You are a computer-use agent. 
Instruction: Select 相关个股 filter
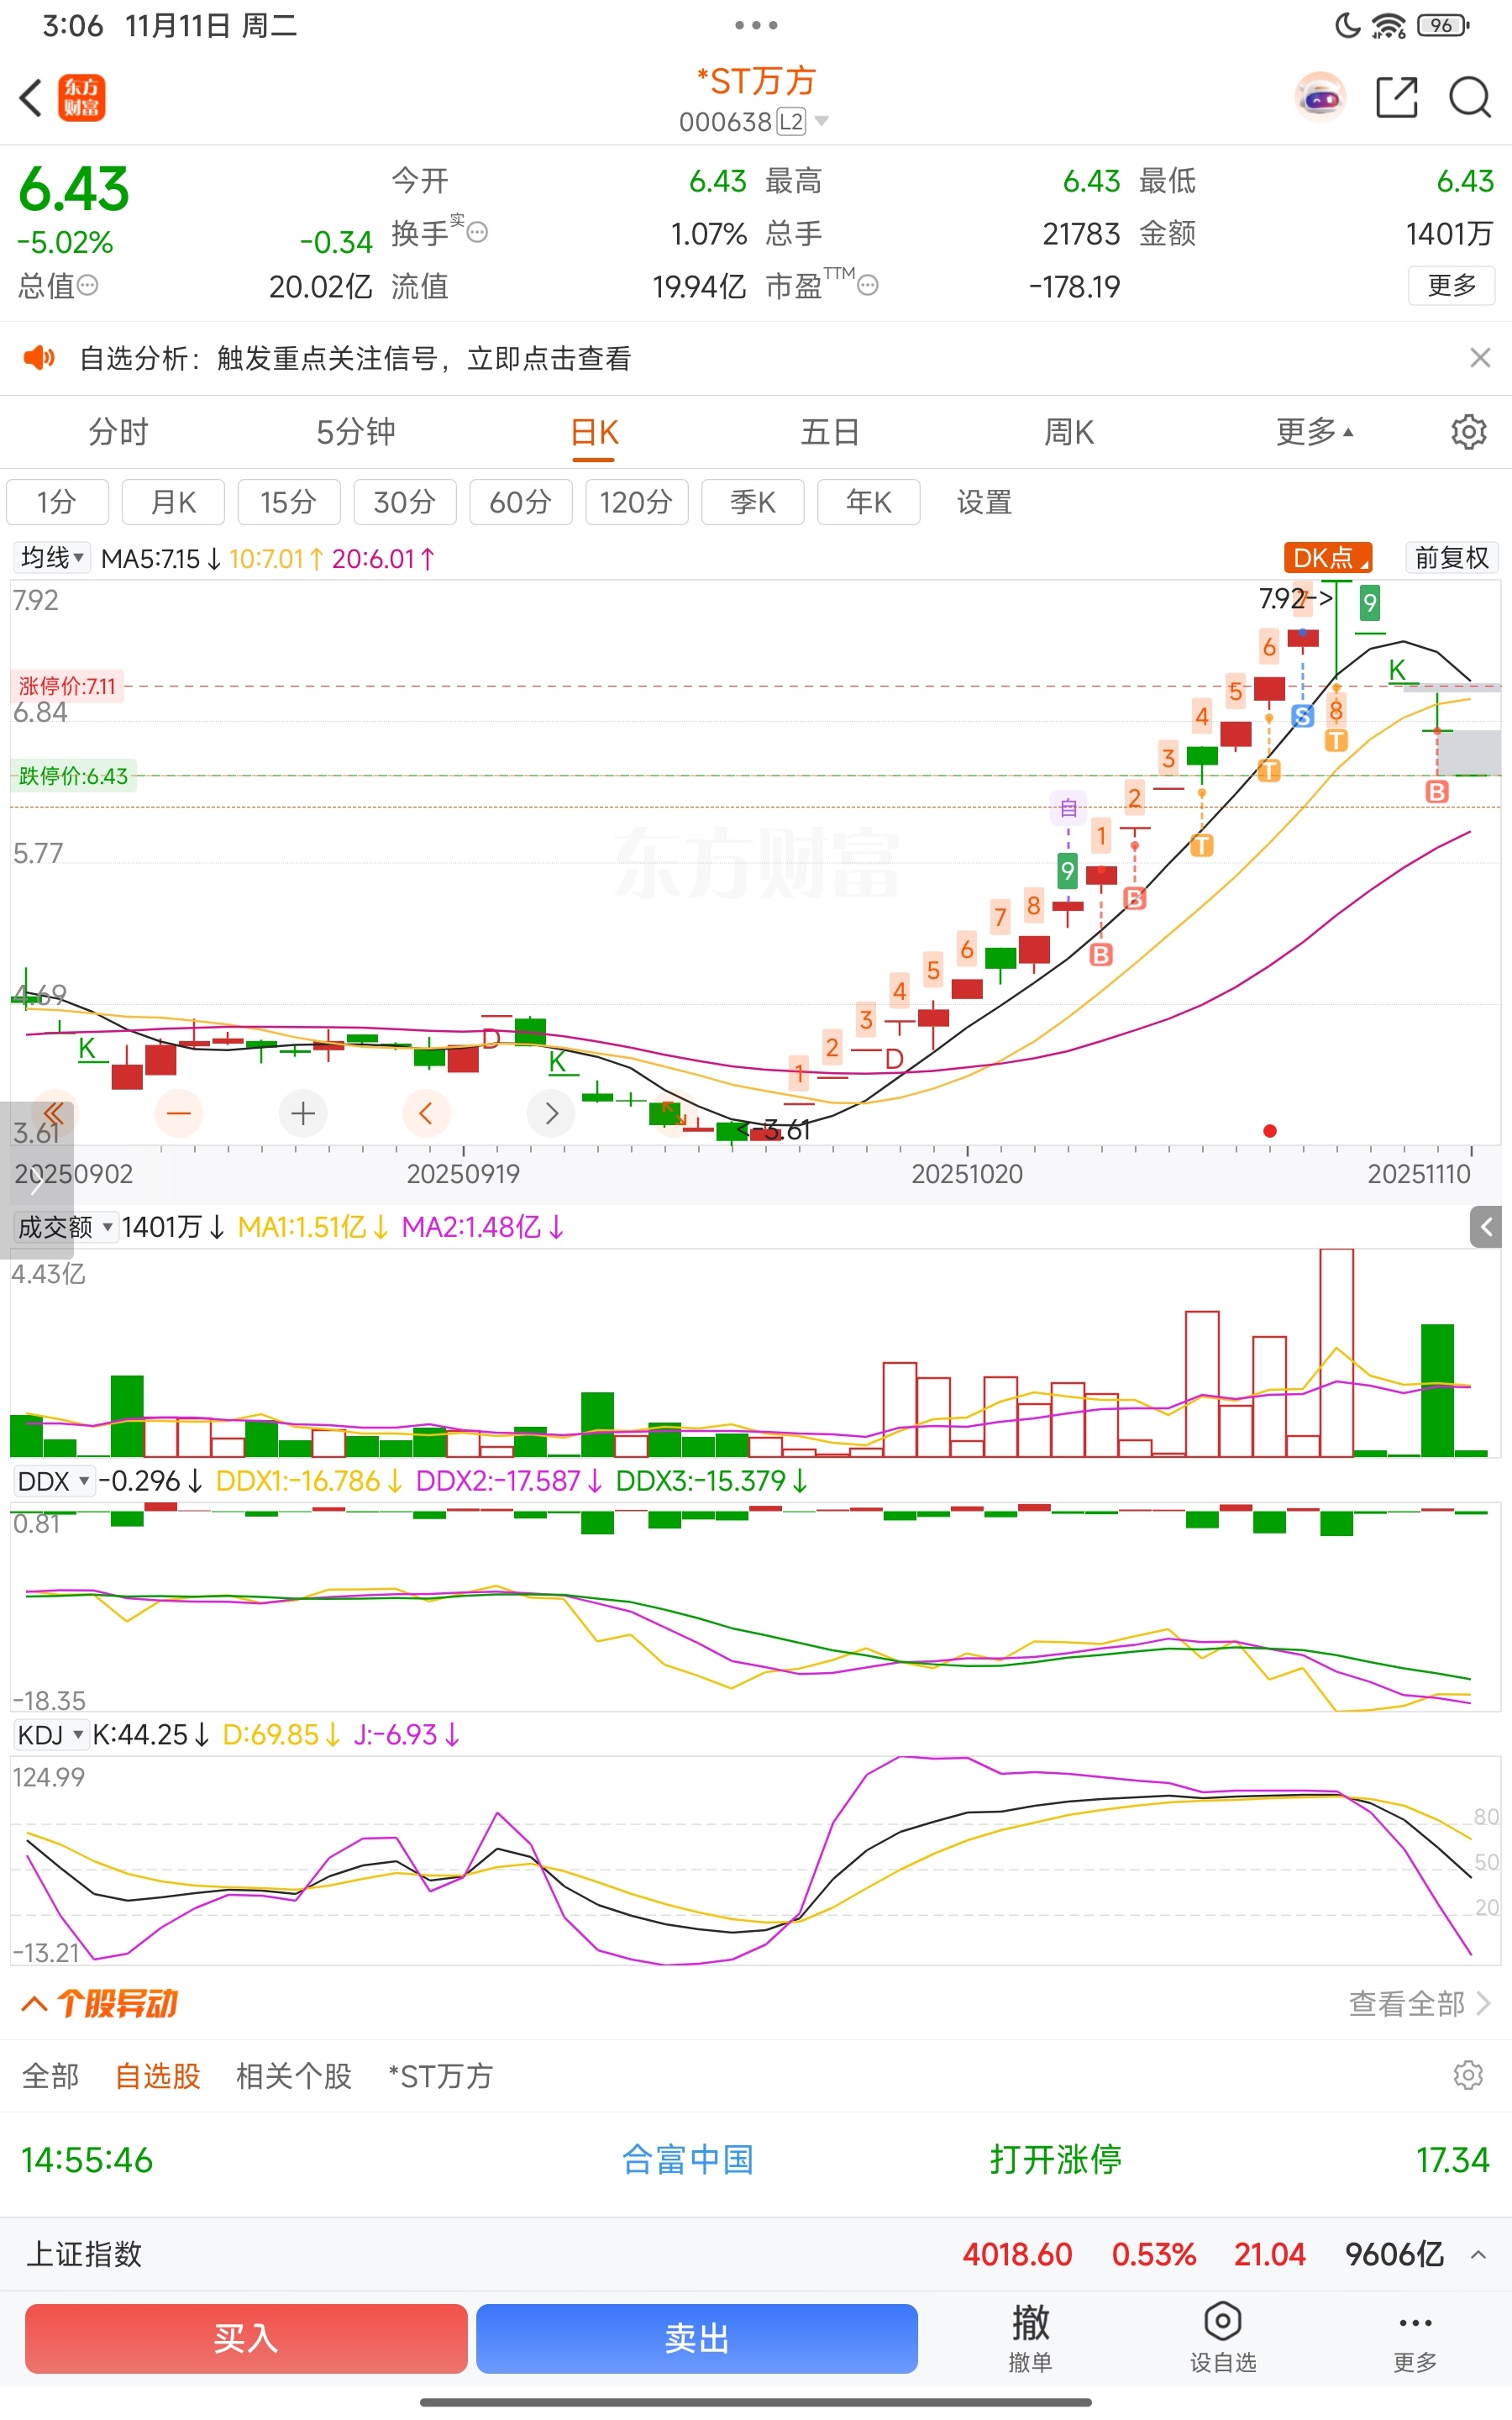point(294,2076)
